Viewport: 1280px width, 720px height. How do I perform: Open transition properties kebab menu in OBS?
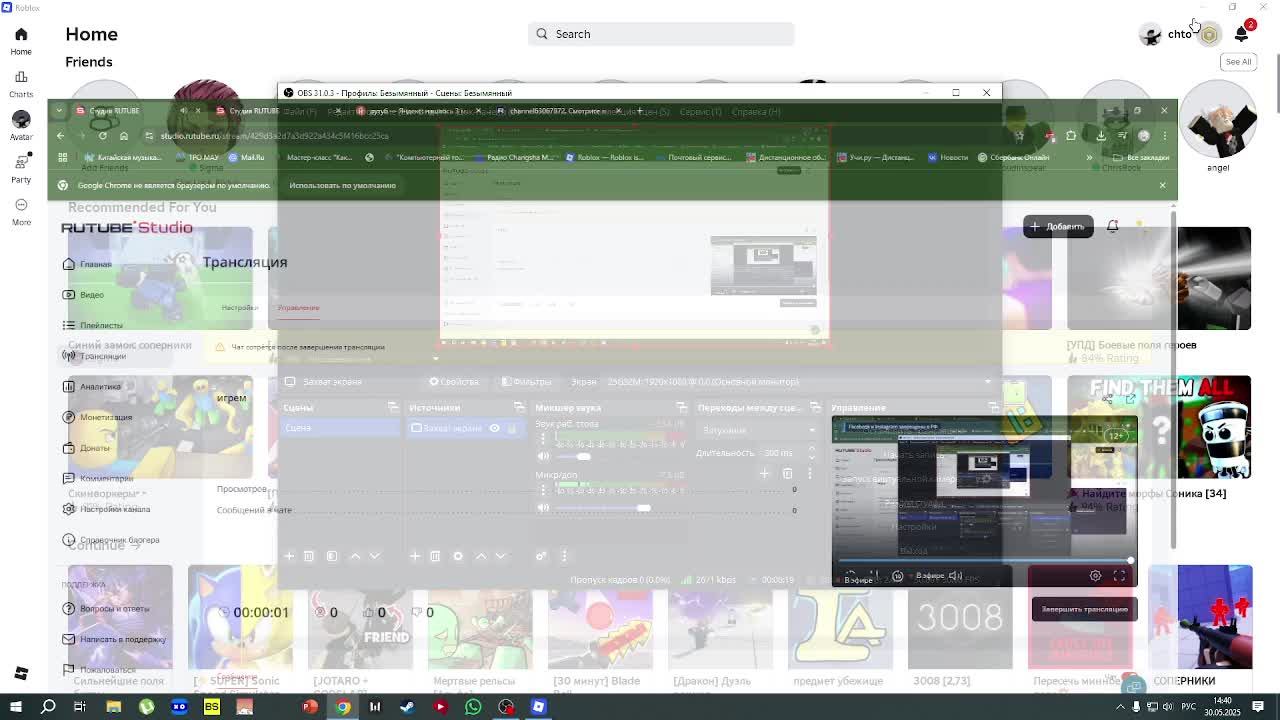click(x=809, y=473)
